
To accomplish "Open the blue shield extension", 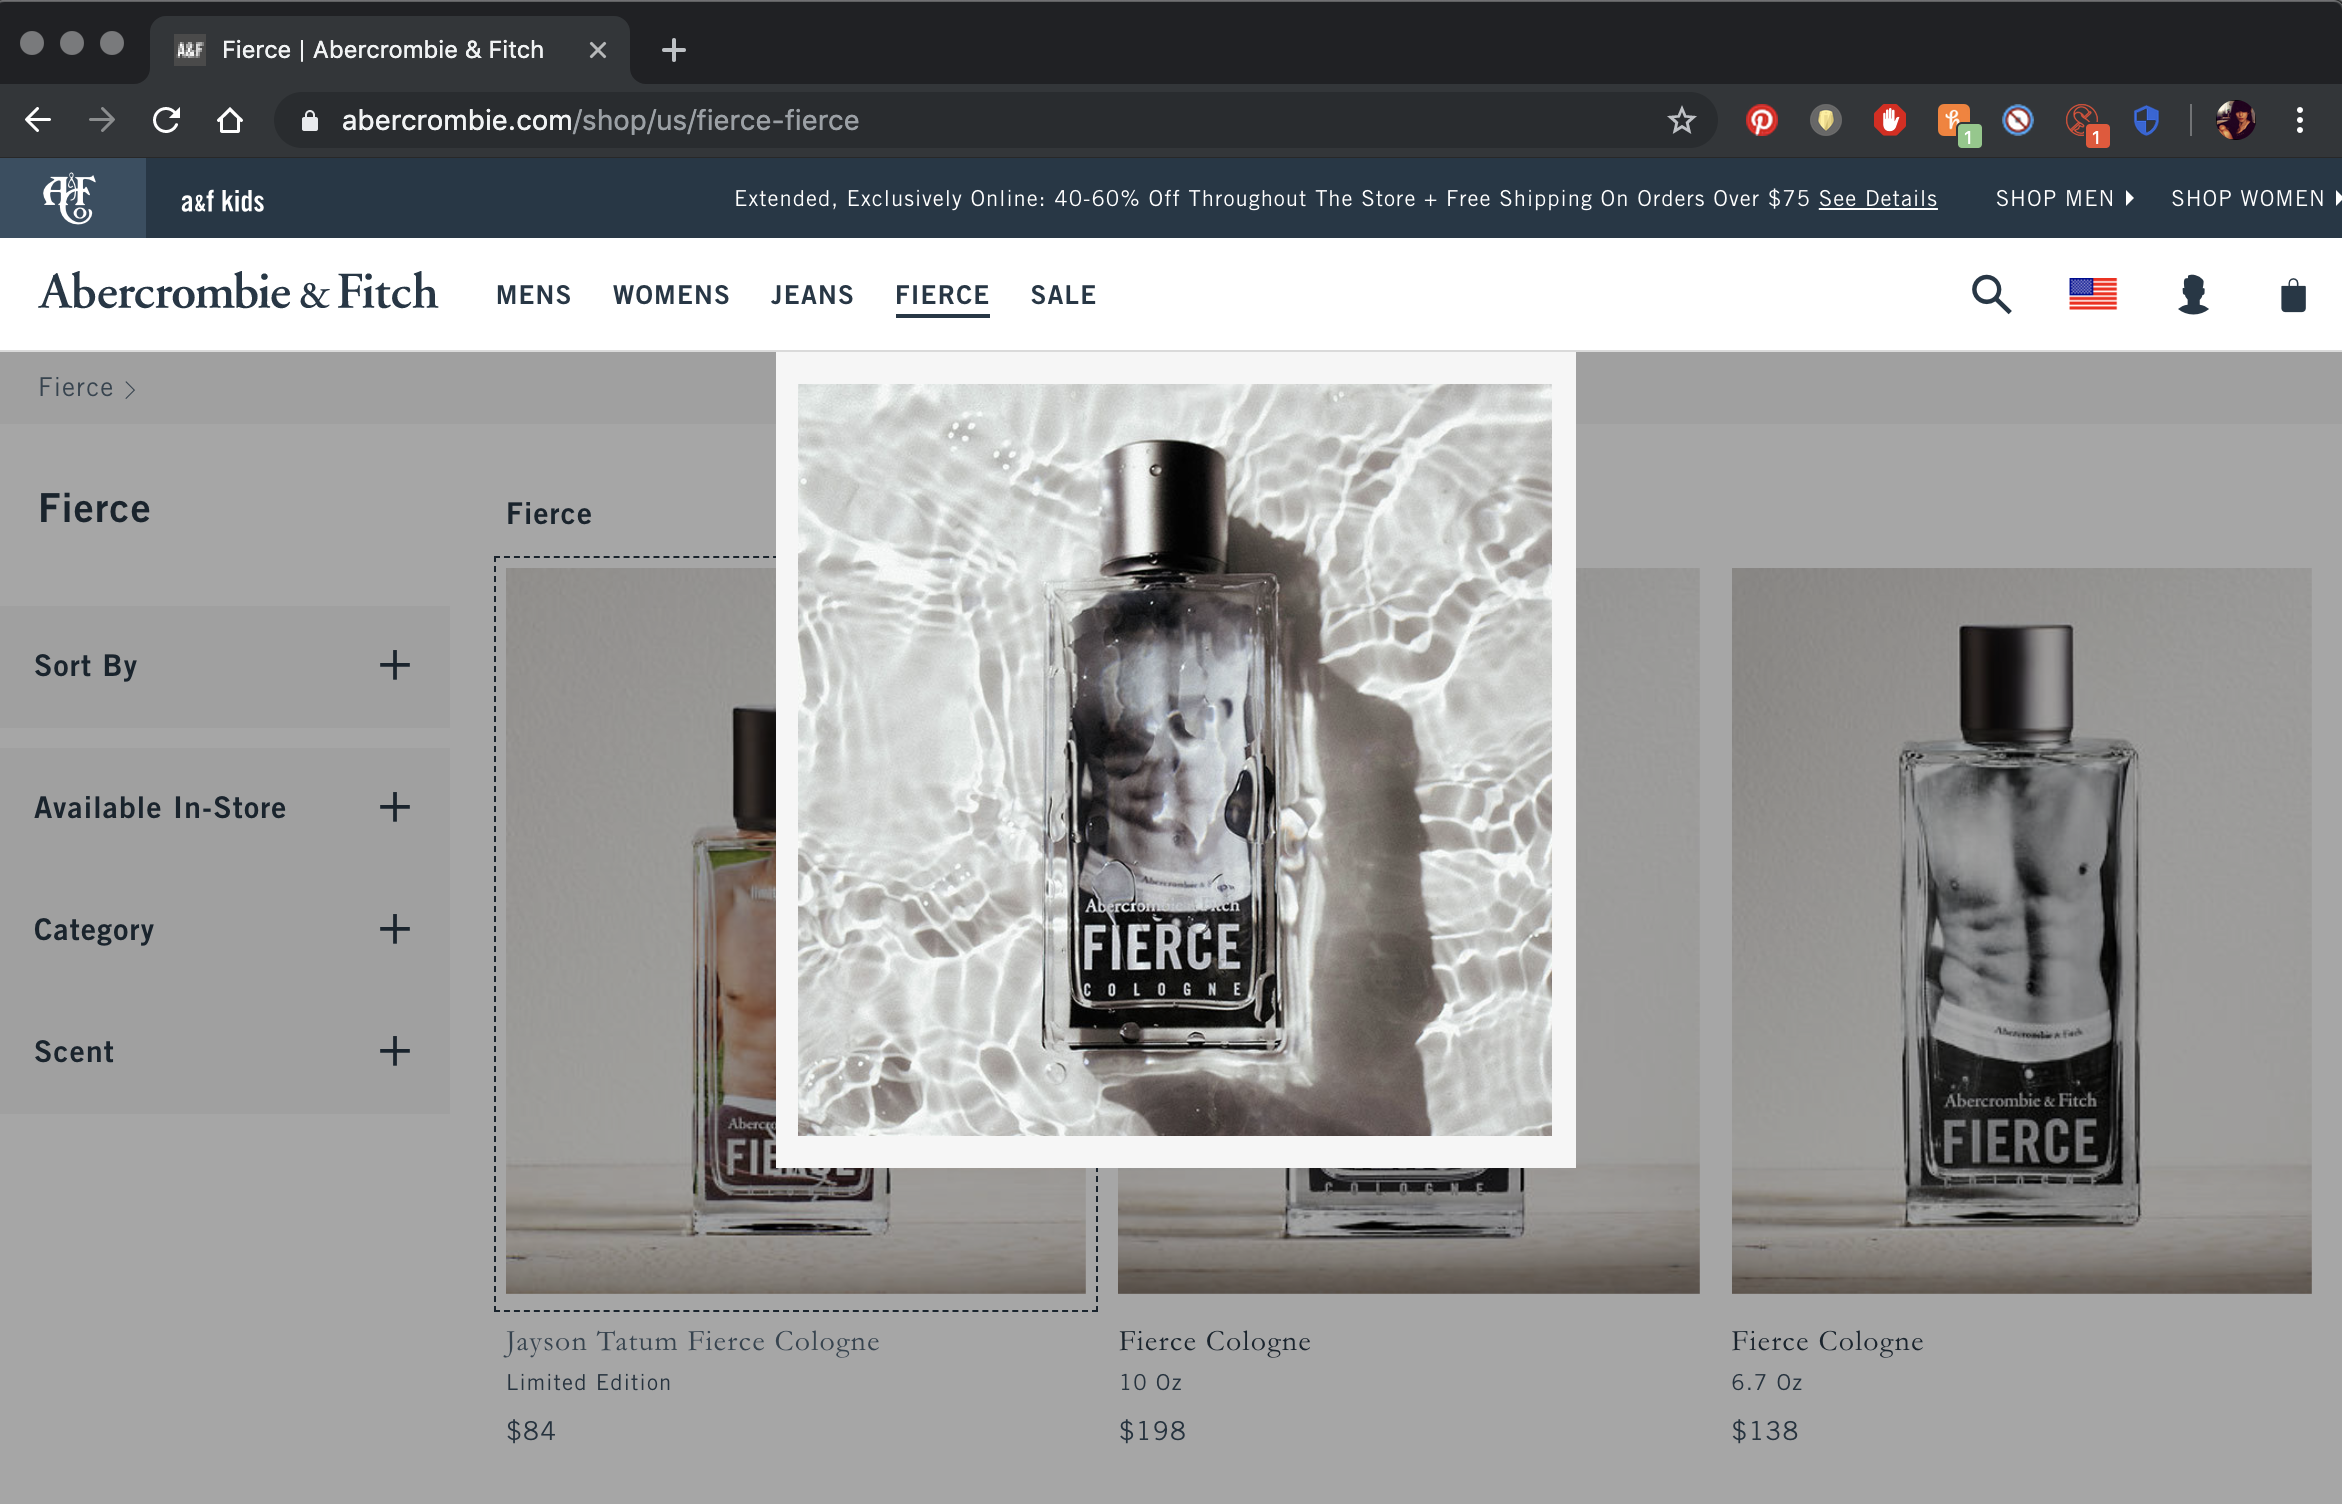I will click(2146, 120).
